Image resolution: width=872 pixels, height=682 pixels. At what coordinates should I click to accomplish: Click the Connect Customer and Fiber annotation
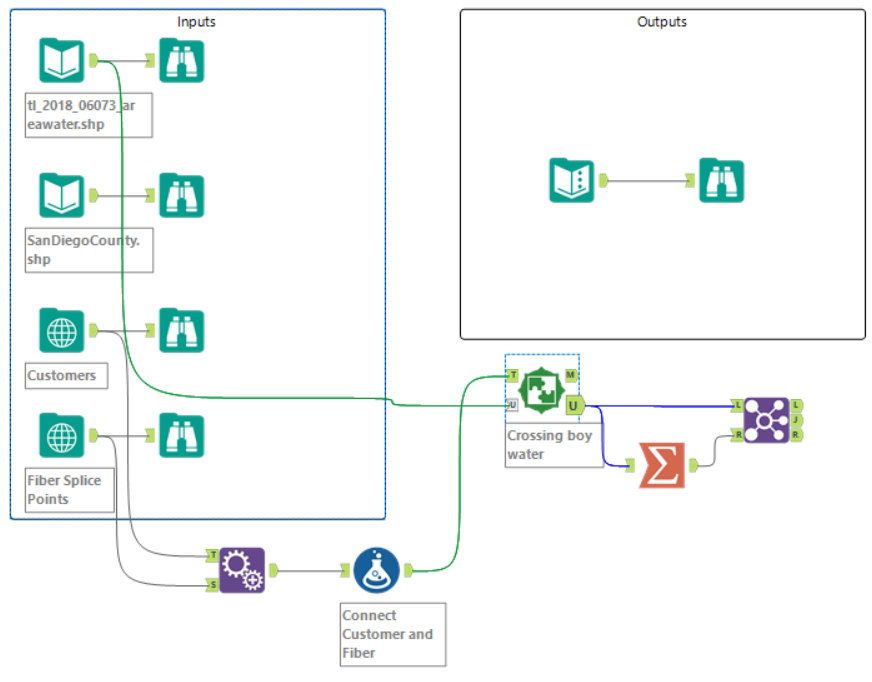pyautogui.click(x=393, y=634)
